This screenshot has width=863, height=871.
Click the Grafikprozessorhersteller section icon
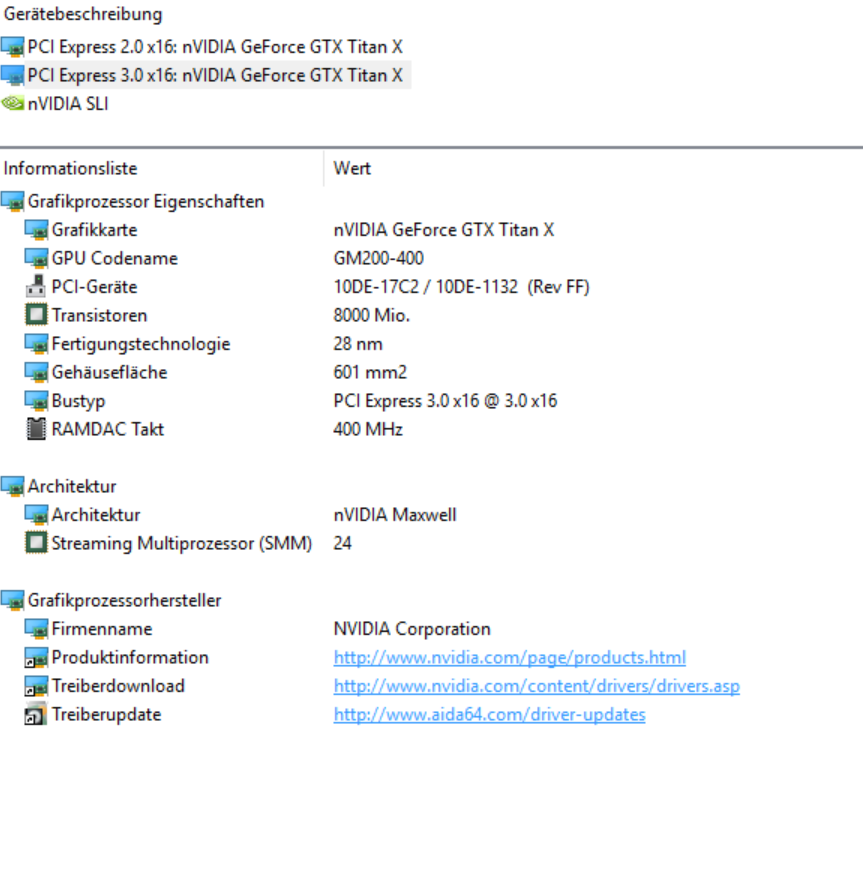tap(13, 600)
